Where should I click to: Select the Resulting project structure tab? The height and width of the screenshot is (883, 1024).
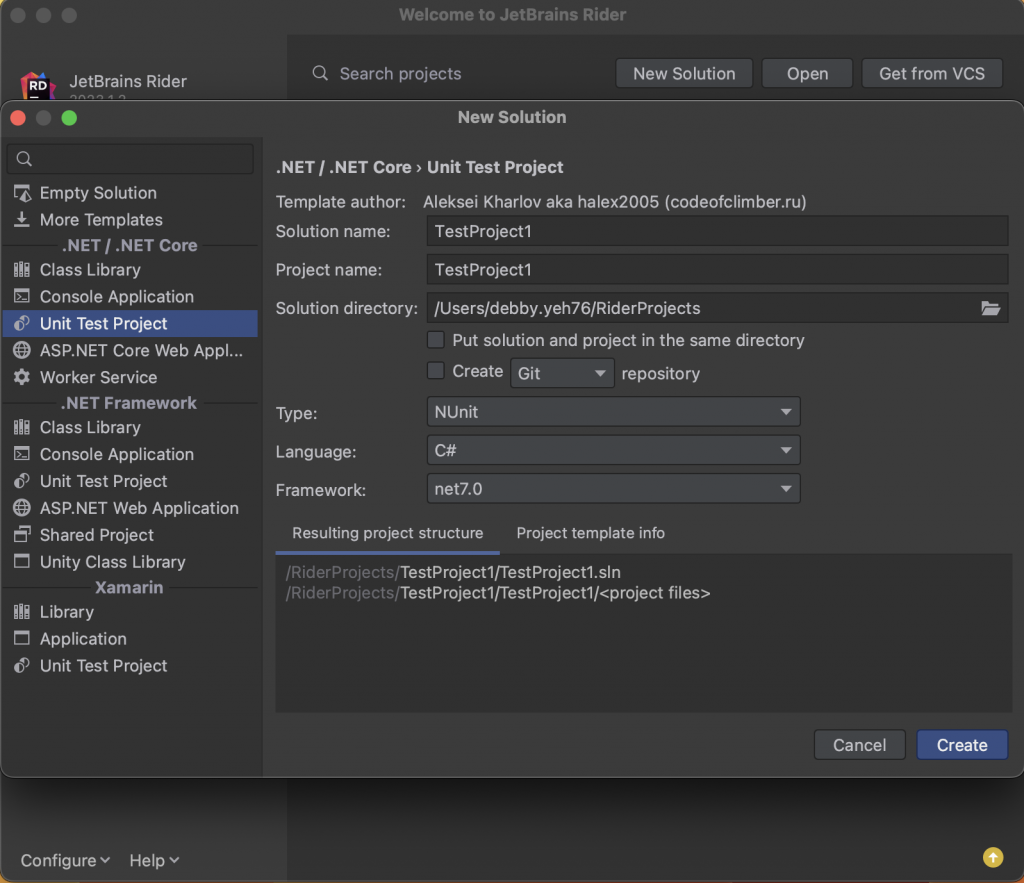(x=387, y=533)
